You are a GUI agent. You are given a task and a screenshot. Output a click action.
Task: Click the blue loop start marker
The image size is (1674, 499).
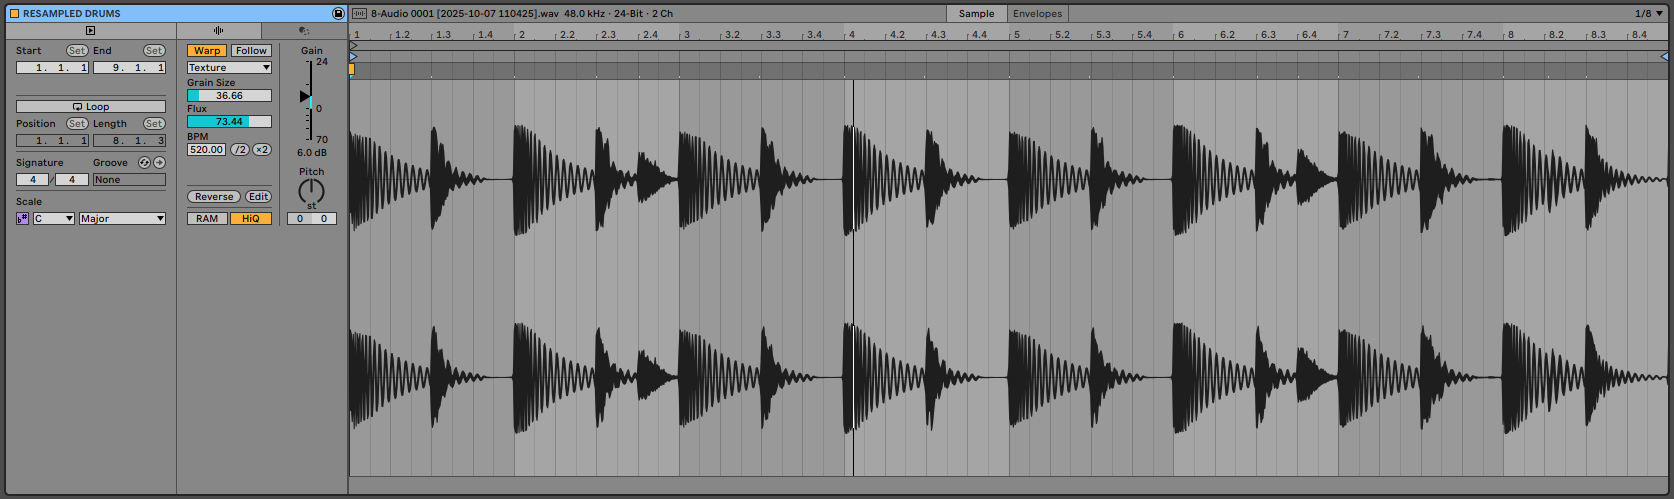(353, 57)
